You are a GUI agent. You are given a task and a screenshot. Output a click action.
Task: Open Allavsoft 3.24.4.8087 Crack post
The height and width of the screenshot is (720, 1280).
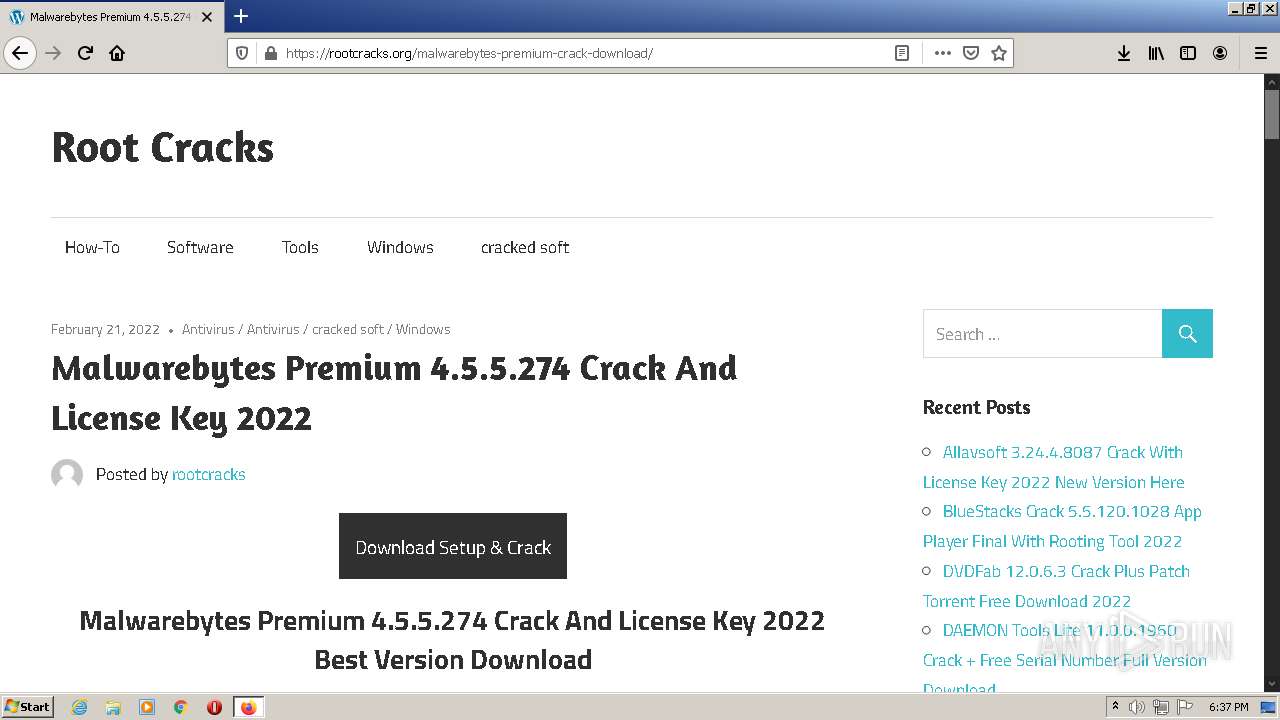(x=1053, y=467)
